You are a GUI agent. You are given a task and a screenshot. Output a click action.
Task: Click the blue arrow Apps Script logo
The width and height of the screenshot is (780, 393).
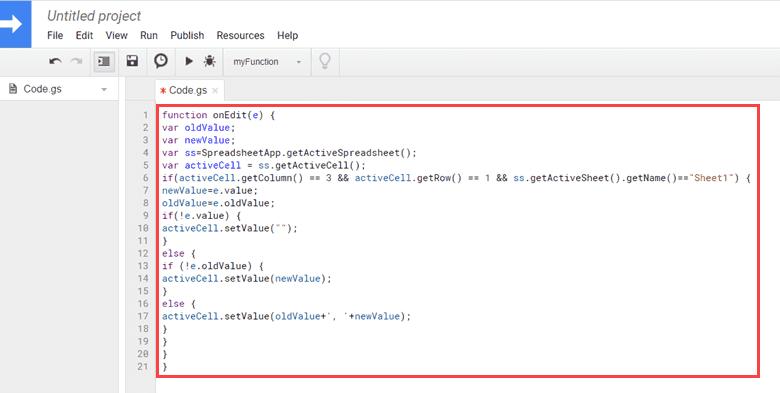(15, 24)
